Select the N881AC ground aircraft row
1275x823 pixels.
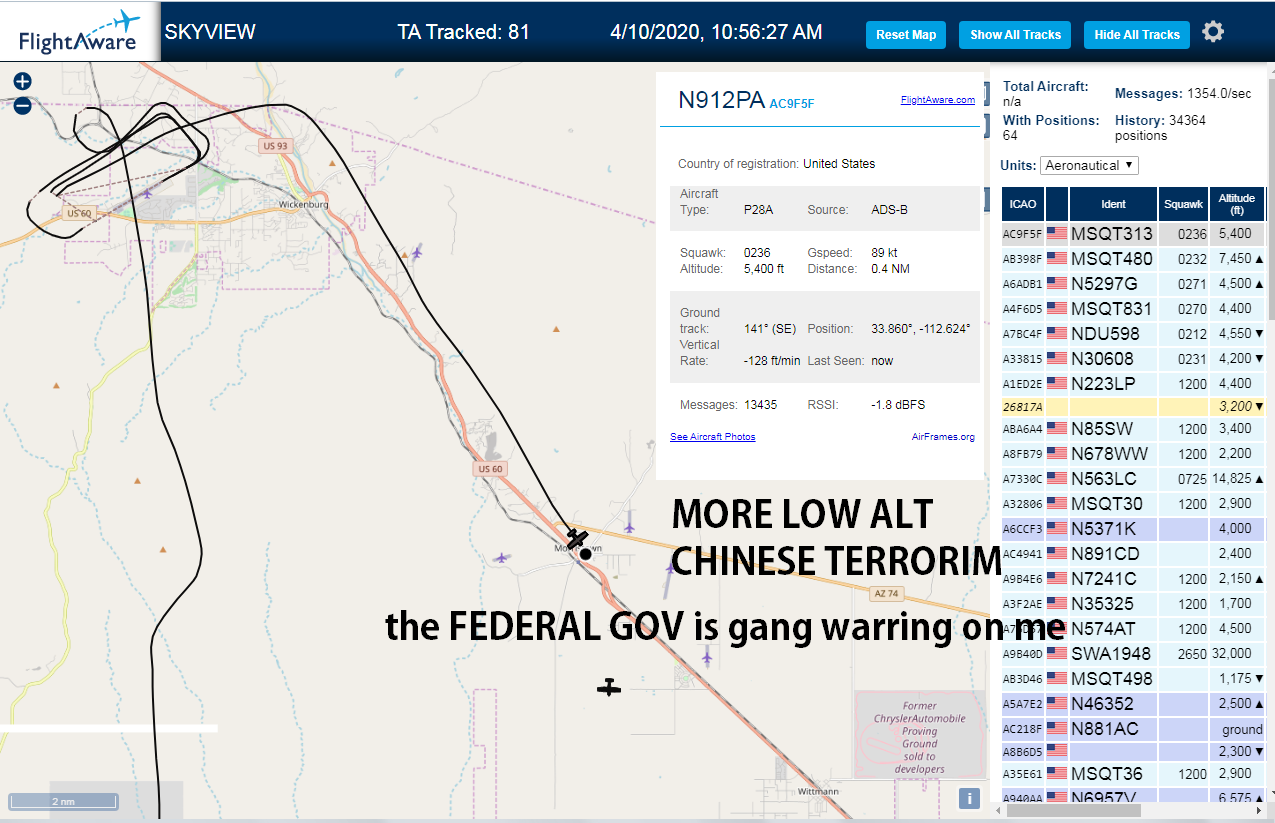1133,729
